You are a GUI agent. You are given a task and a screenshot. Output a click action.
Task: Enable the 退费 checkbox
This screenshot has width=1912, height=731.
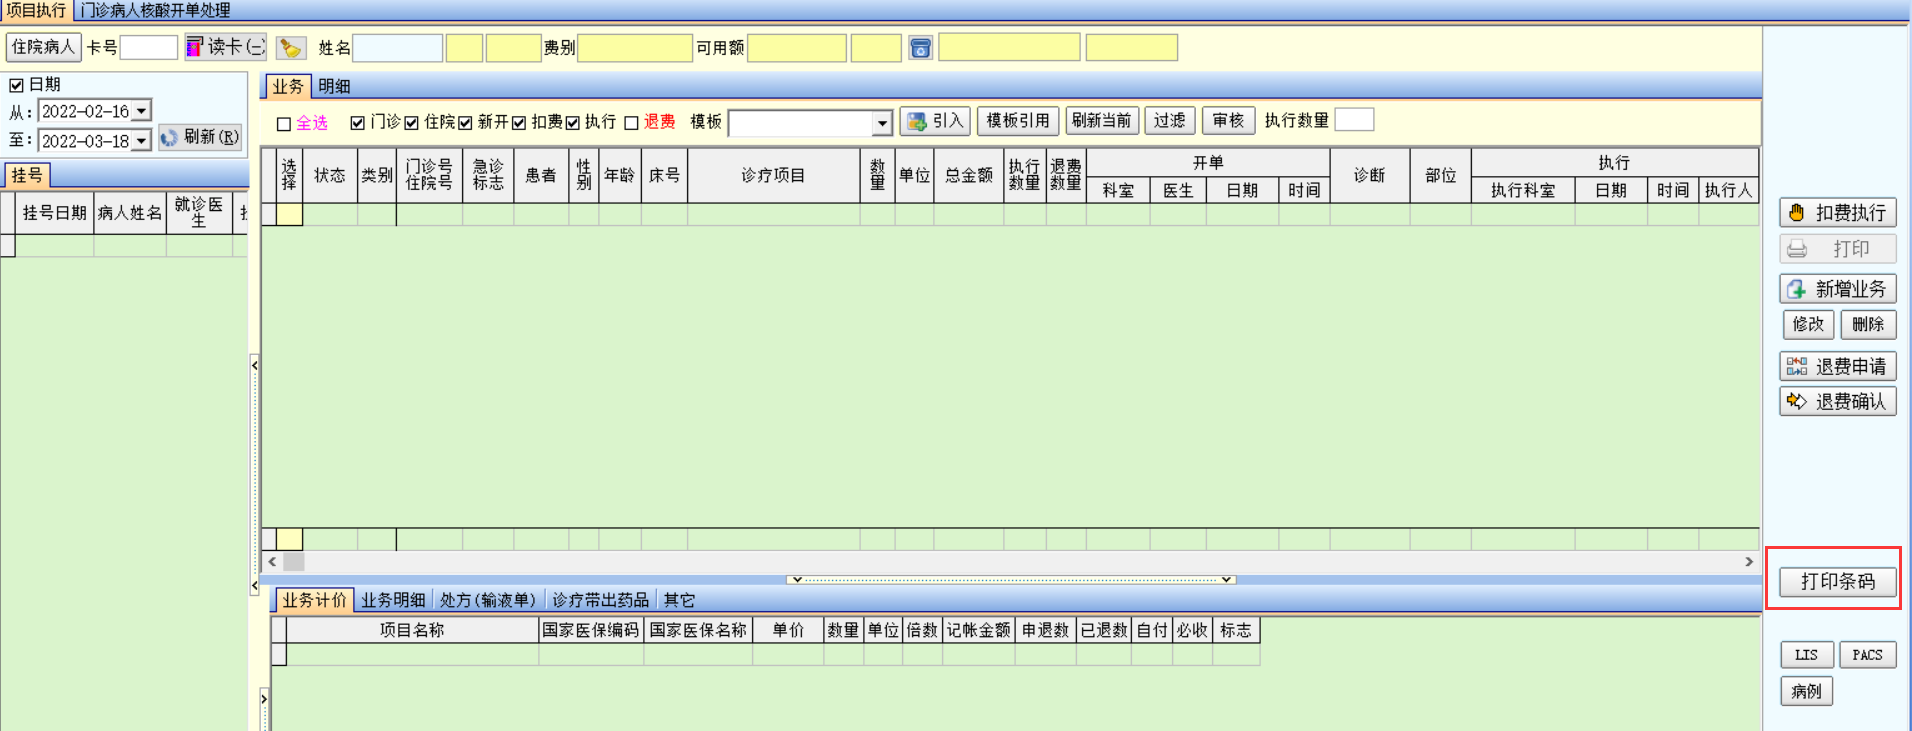[631, 123]
